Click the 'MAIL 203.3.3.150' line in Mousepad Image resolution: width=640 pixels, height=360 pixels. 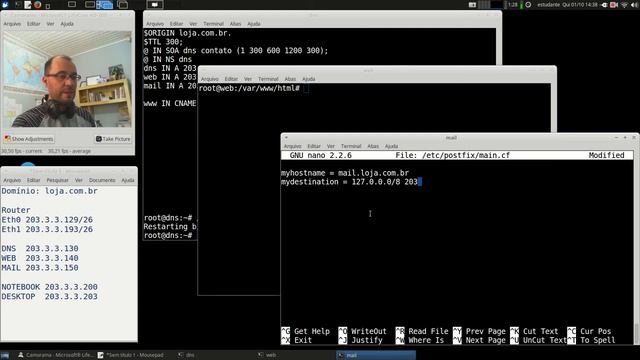point(40,268)
